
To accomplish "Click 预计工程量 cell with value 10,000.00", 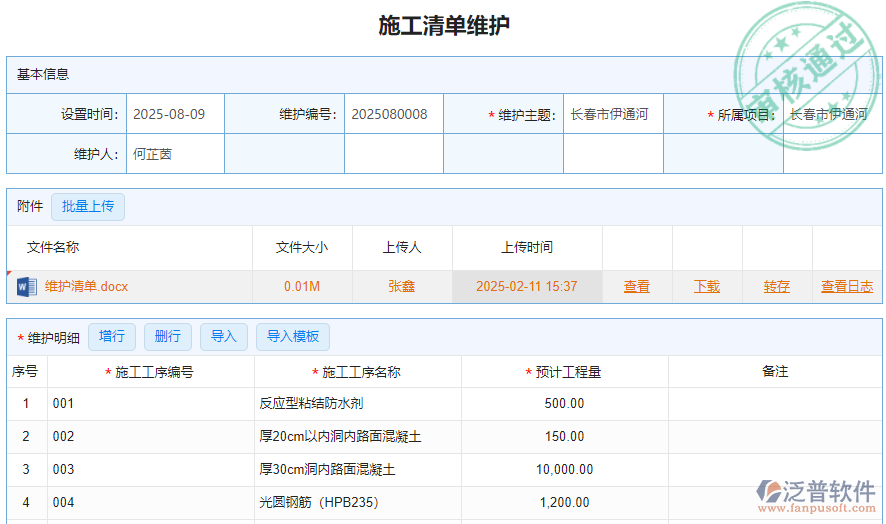I will tap(564, 470).
